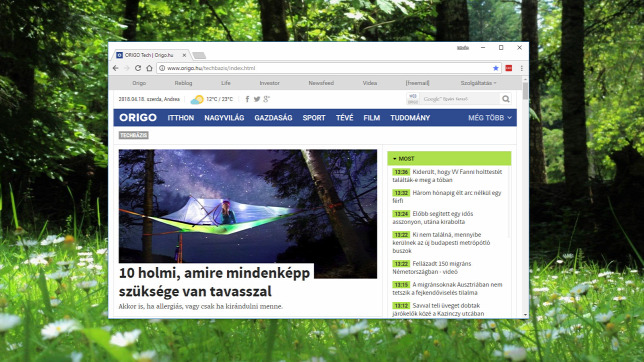Collapse the MOST news panel header
This screenshot has width=644, height=362.
click(x=449, y=158)
